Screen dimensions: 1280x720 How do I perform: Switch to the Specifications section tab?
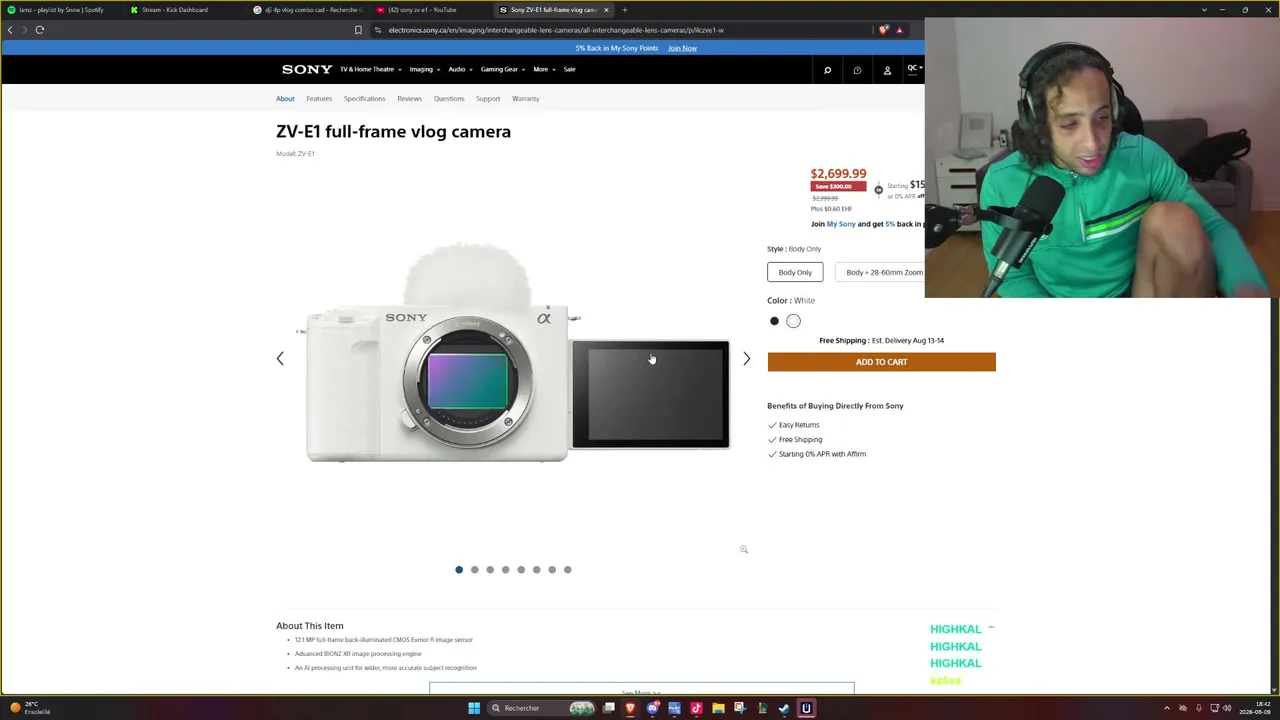click(364, 98)
